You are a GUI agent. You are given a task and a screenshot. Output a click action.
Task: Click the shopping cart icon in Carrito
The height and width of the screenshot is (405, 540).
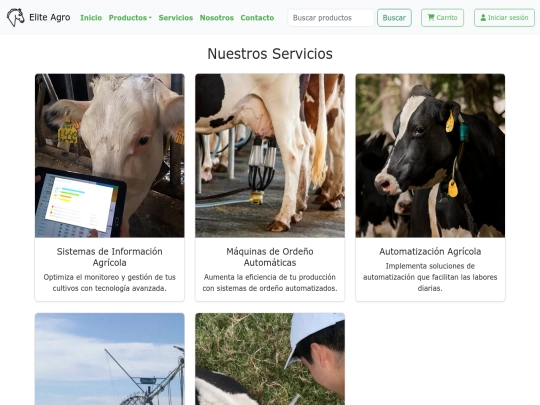point(431,17)
